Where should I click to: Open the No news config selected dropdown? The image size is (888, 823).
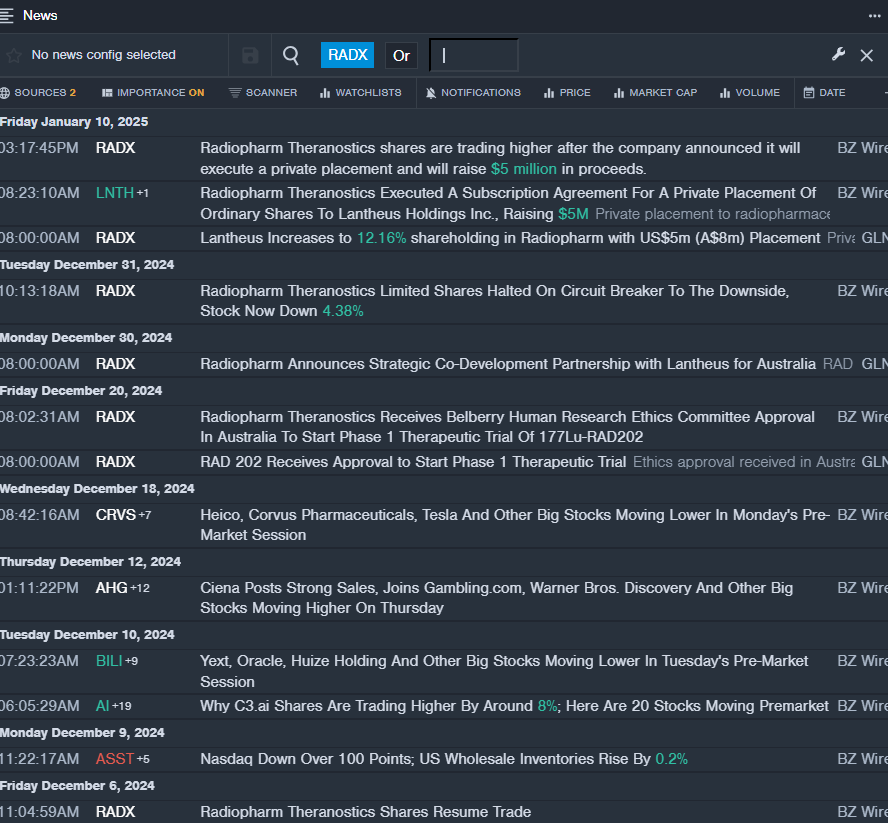coord(103,55)
